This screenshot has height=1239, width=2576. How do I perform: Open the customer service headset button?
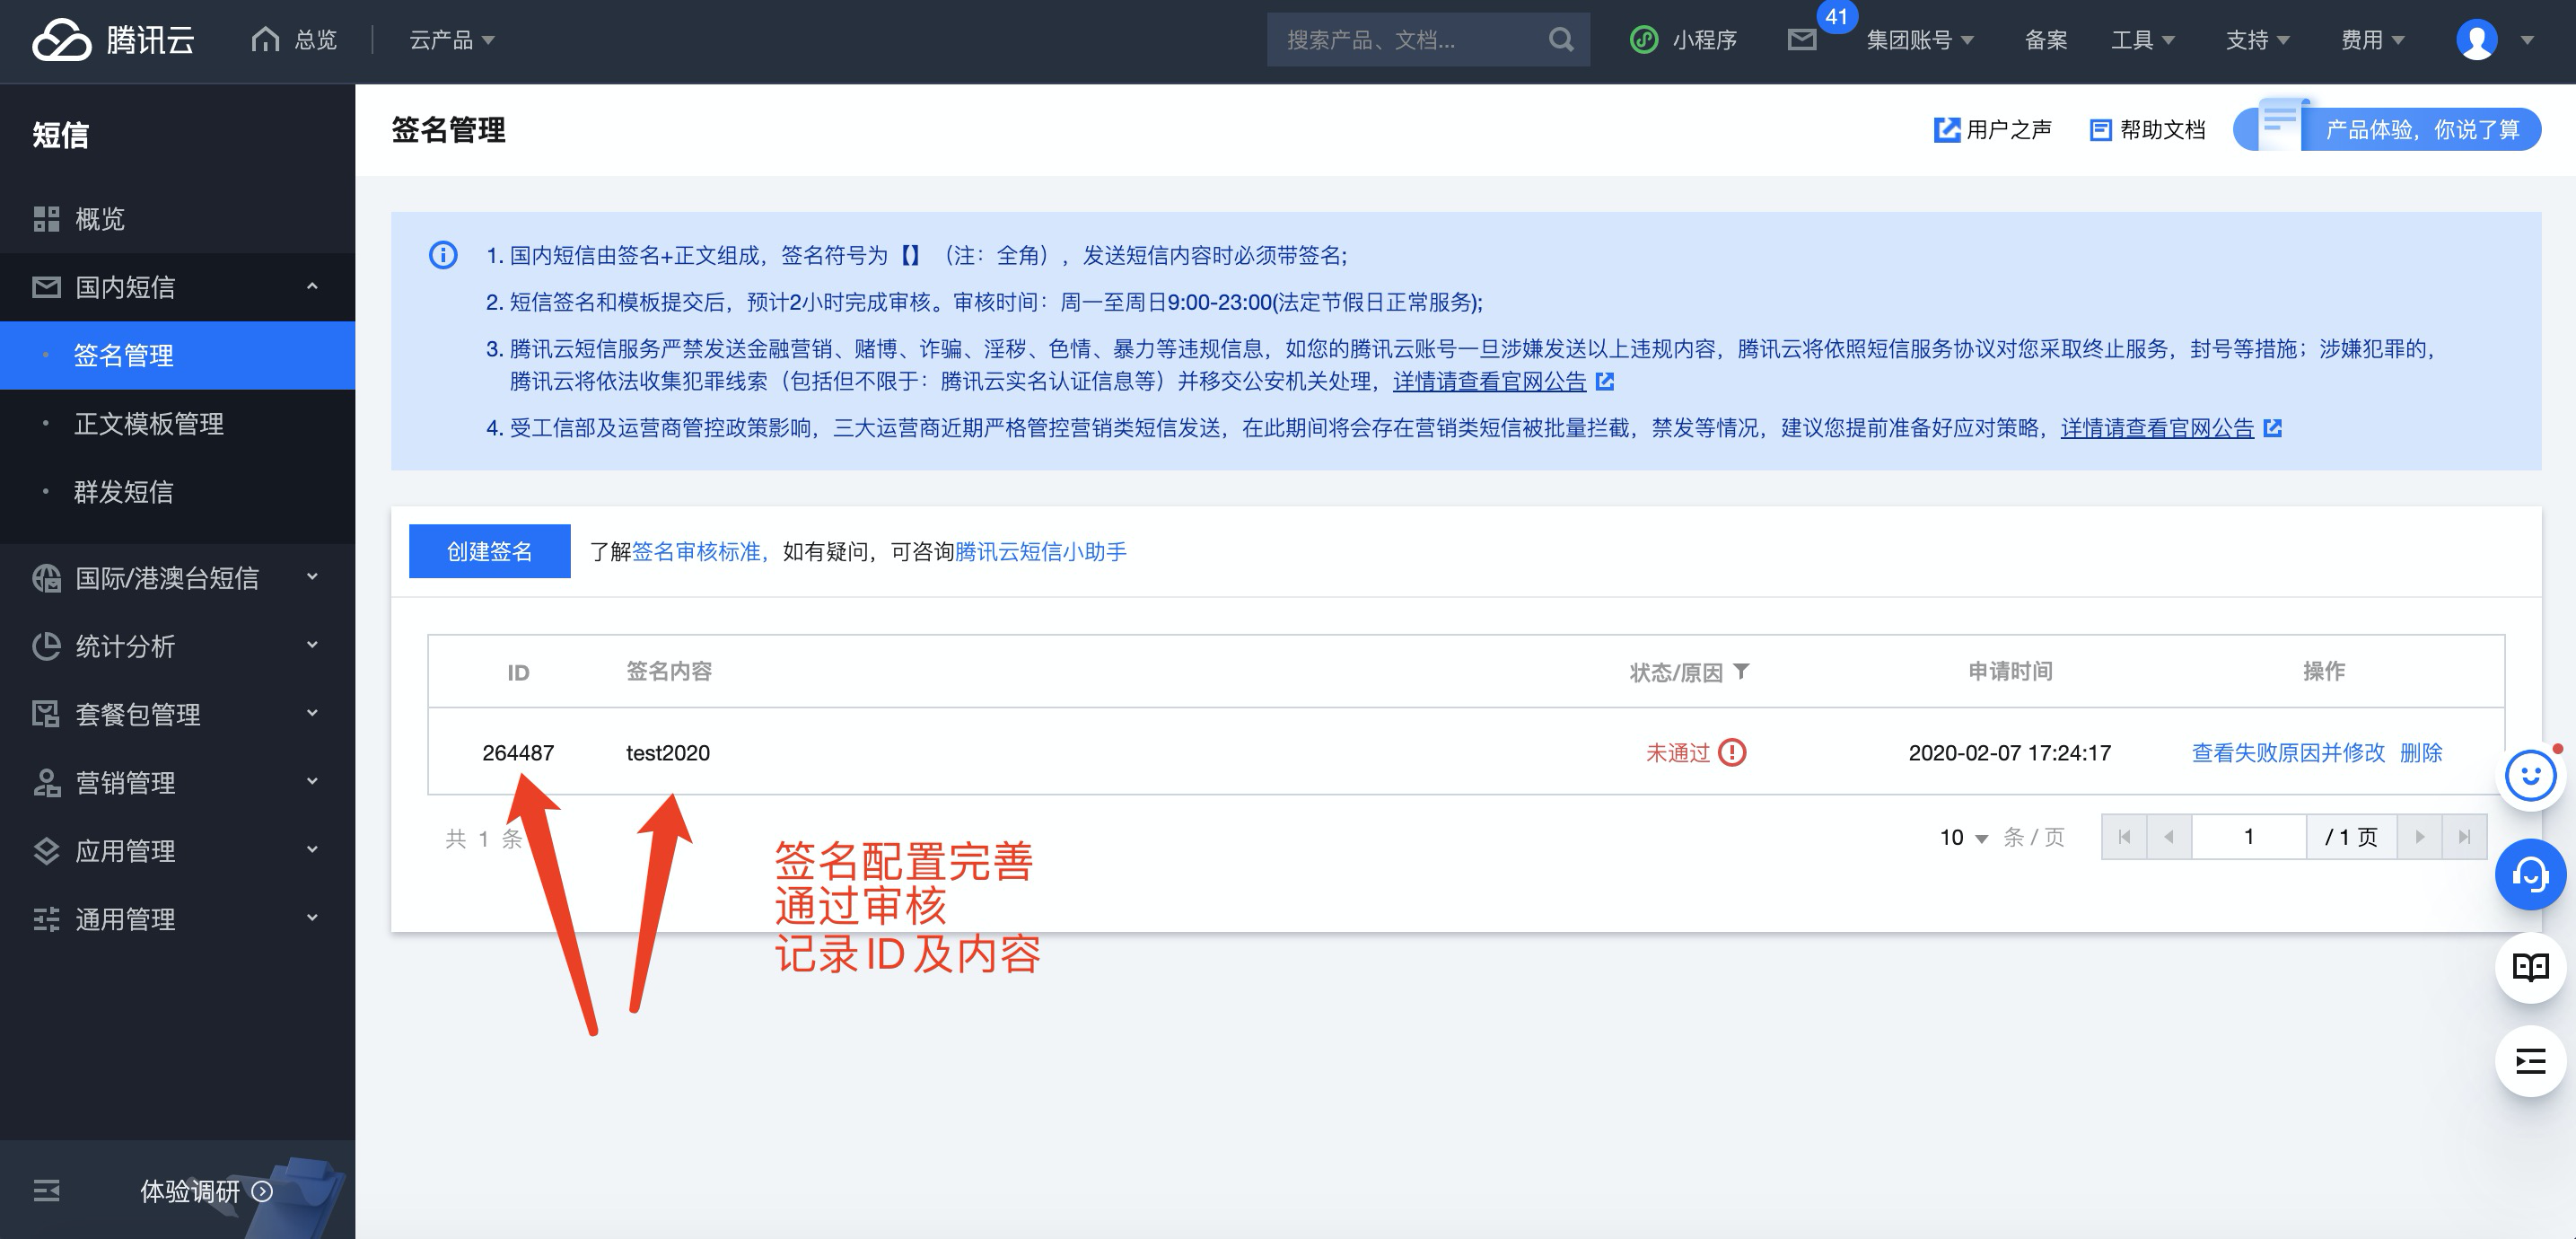[2530, 875]
